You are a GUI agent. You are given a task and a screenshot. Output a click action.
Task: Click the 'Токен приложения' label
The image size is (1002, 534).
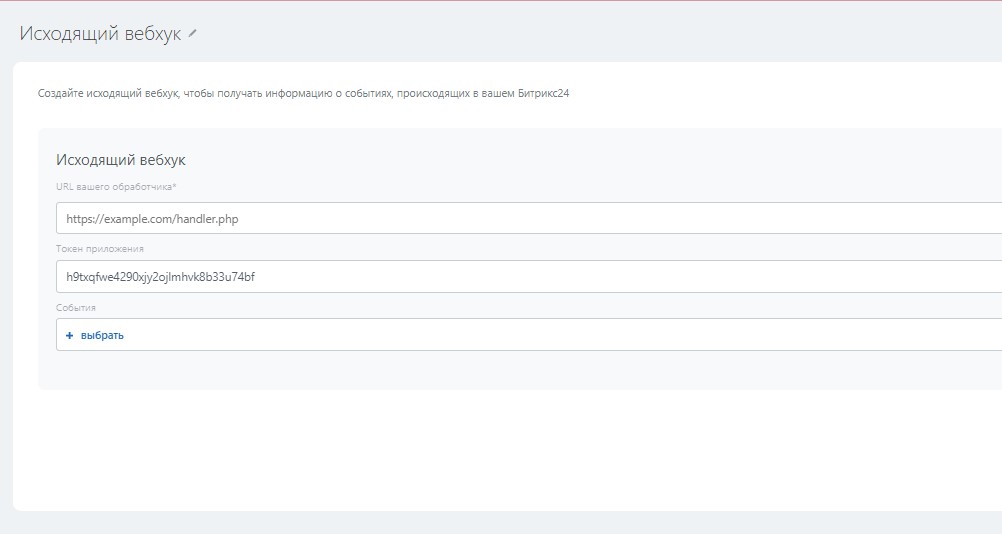pos(100,249)
